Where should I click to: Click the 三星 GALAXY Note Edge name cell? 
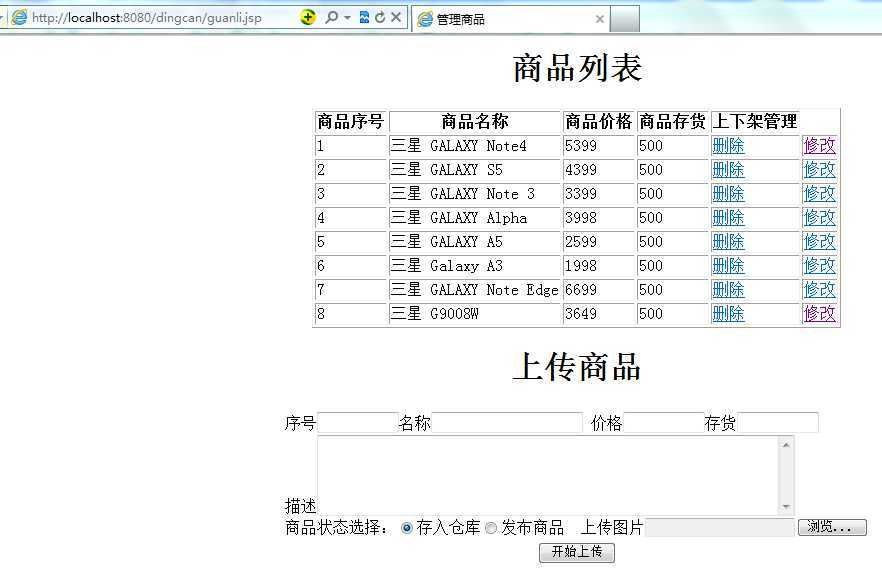(x=475, y=290)
